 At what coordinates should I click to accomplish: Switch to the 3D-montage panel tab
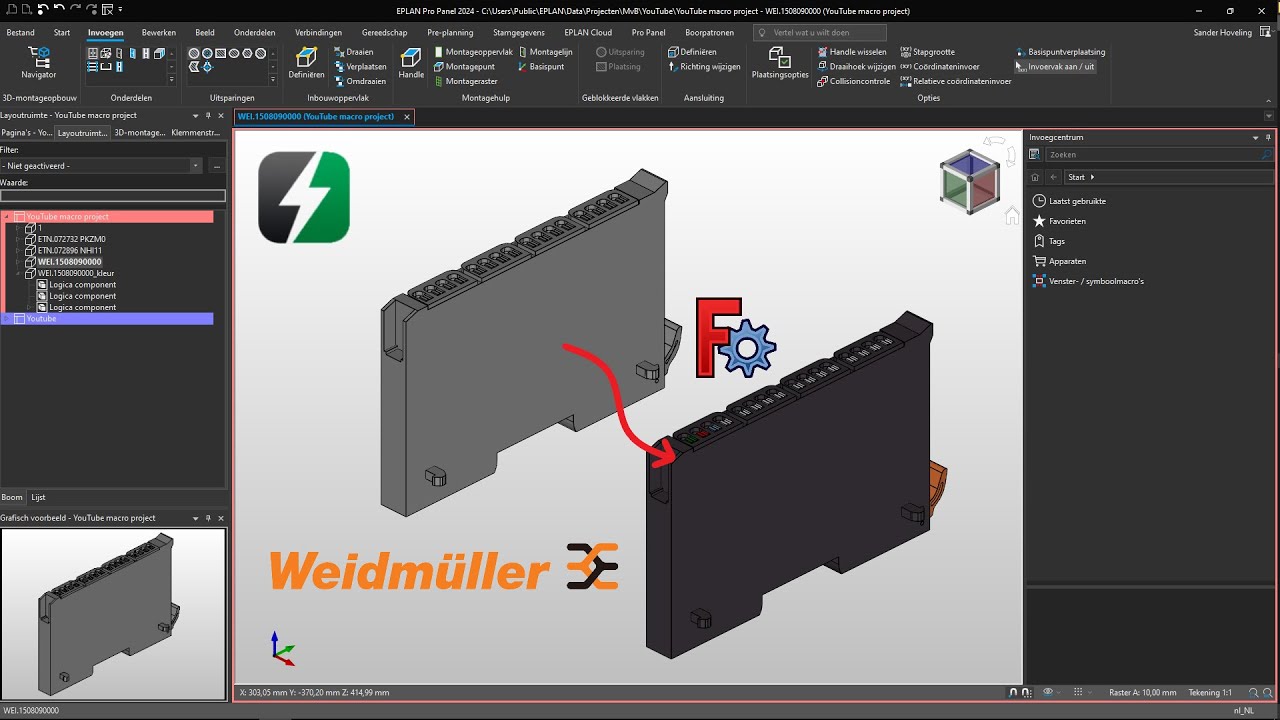[x=139, y=132]
